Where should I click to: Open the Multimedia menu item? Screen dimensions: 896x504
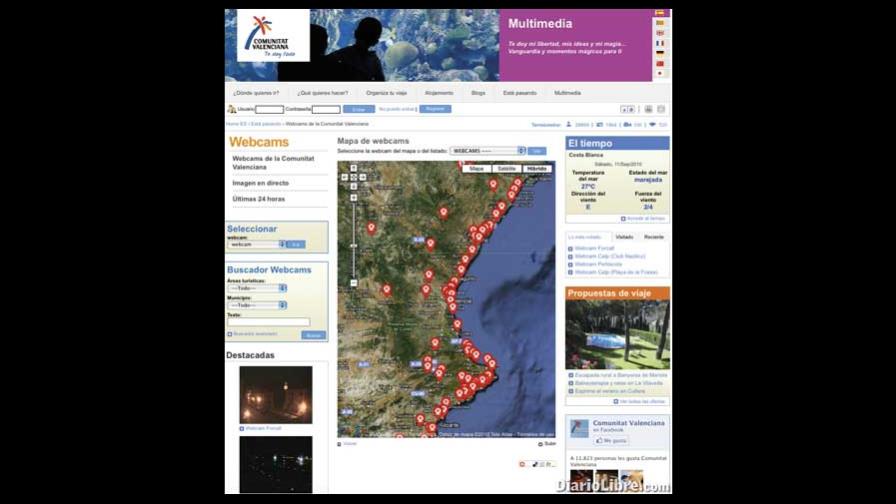click(567, 93)
